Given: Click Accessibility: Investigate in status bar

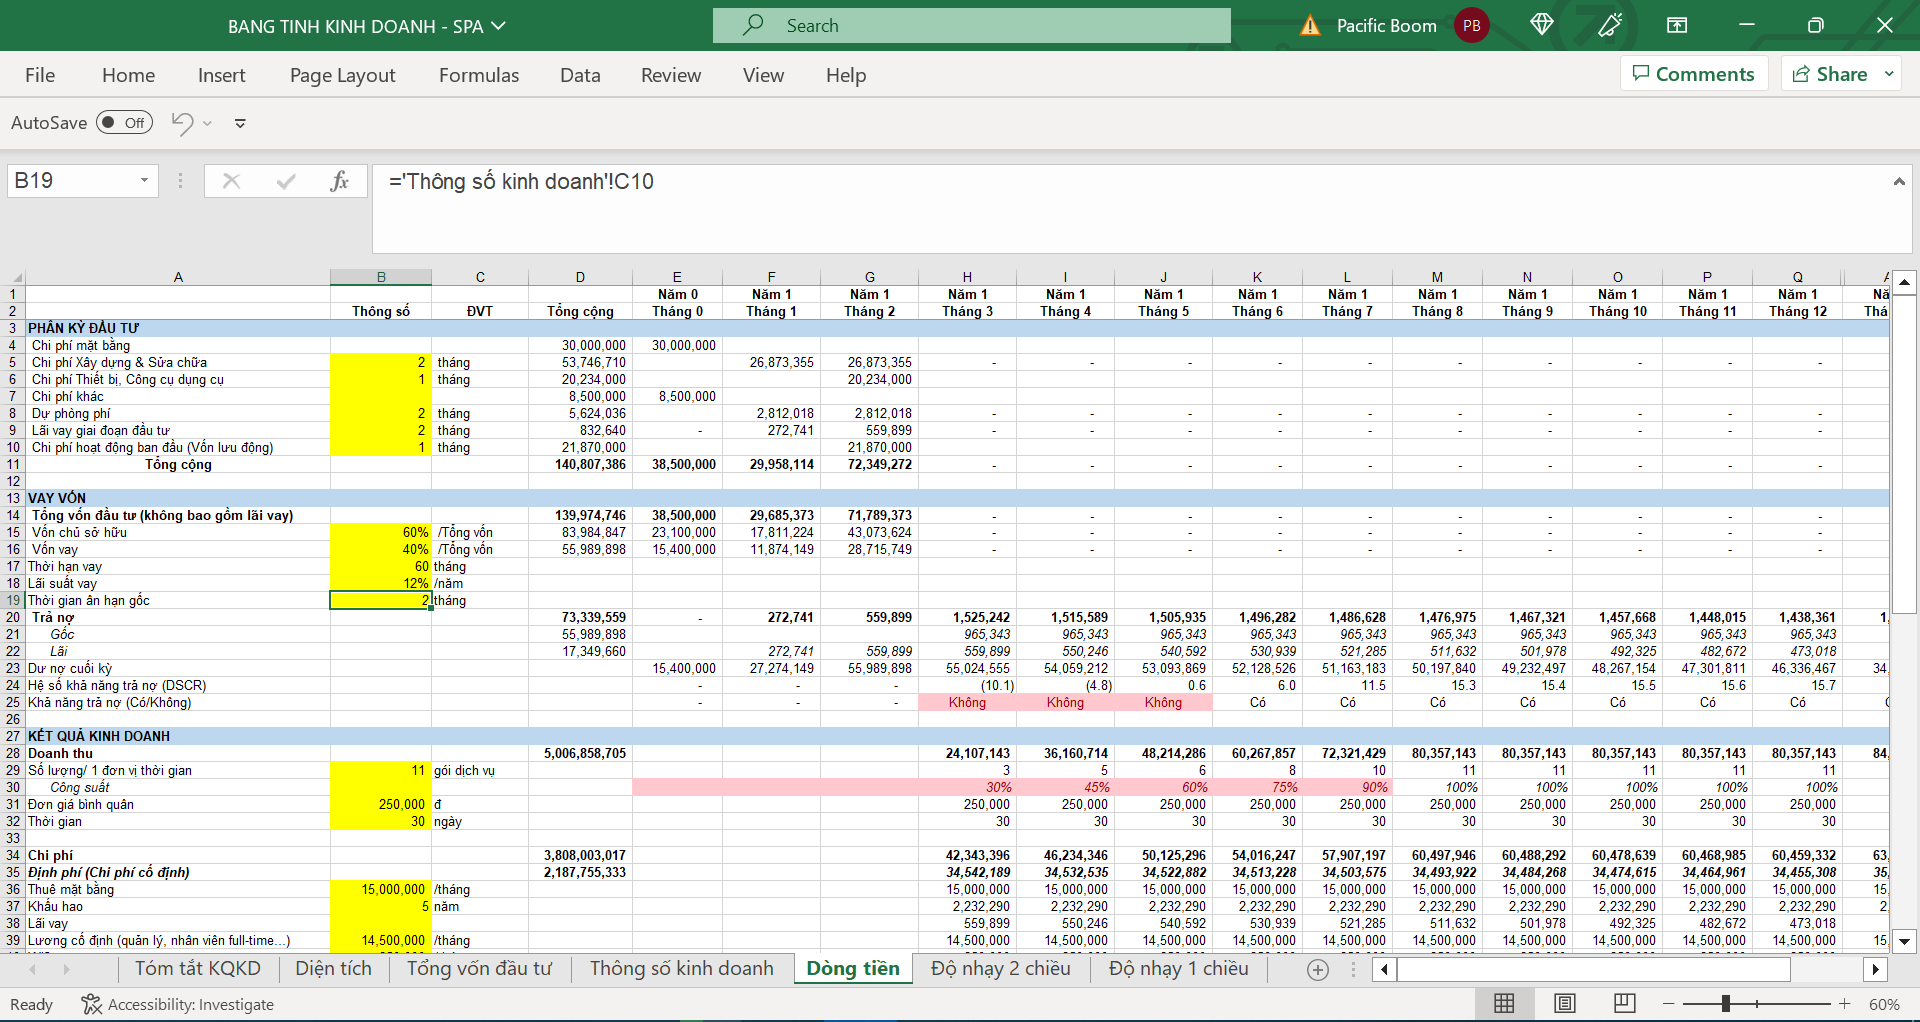Looking at the screenshot, I should click(x=178, y=1004).
